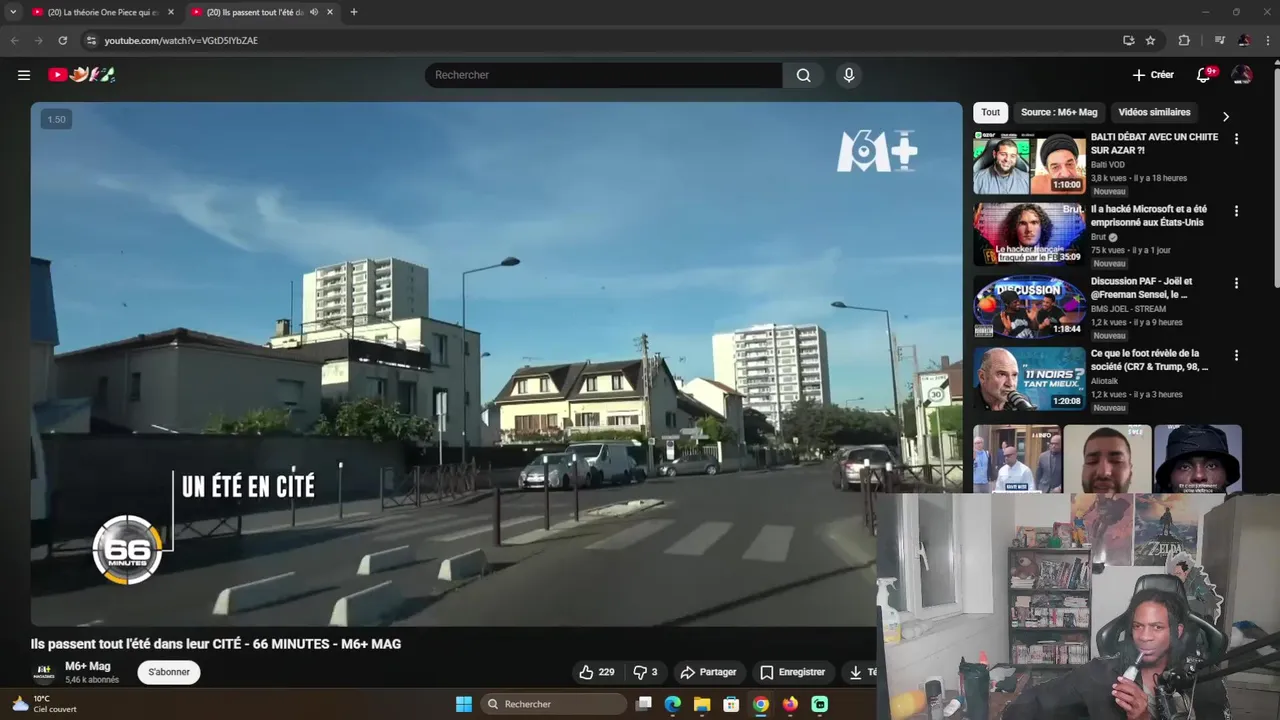Mute audio on the playing tab
1280x720 pixels.
click(314, 12)
